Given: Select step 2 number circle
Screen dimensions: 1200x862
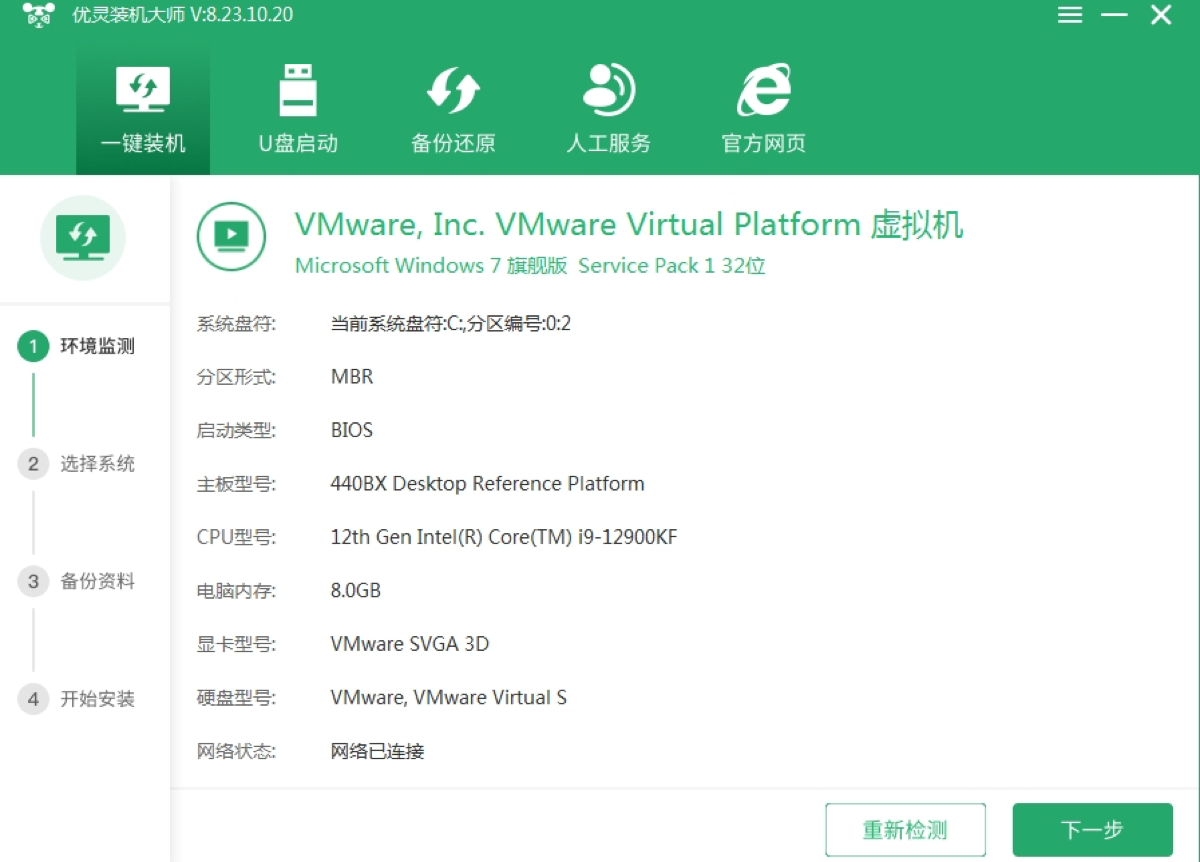Looking at the screenshot, I should (33, 464).
